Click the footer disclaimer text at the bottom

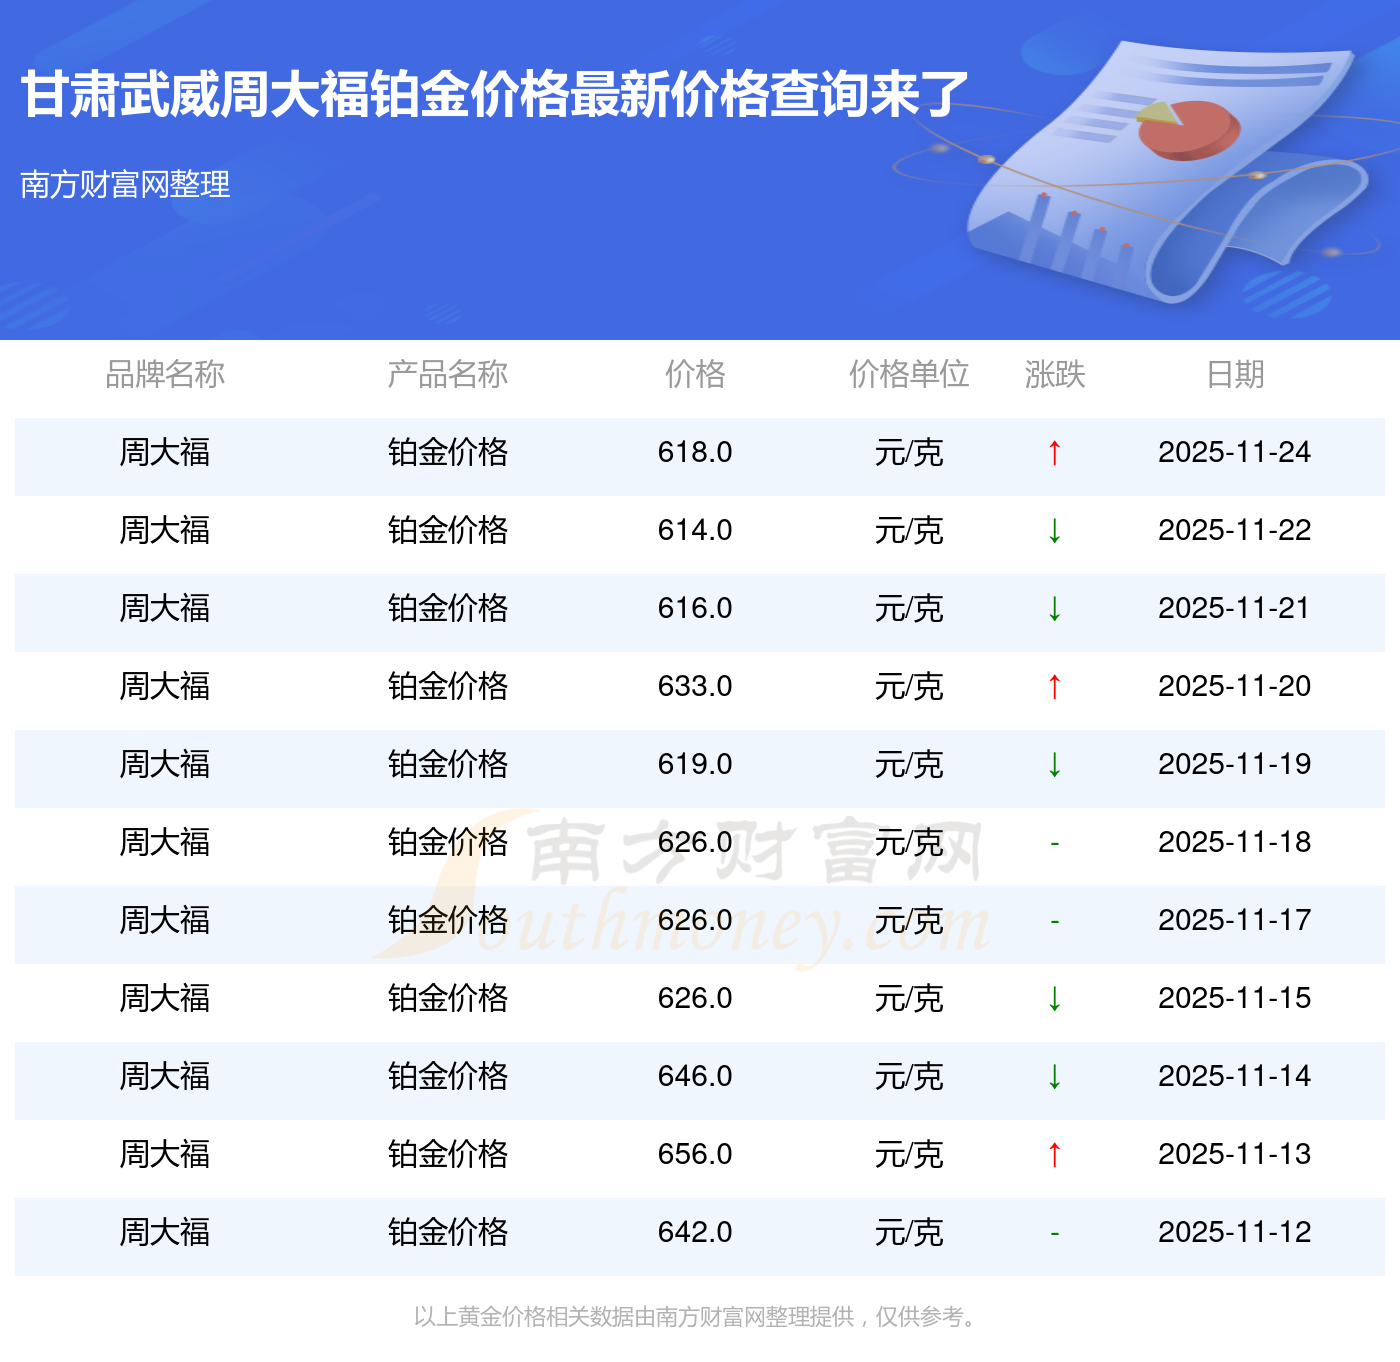[x=697, y=1317]
